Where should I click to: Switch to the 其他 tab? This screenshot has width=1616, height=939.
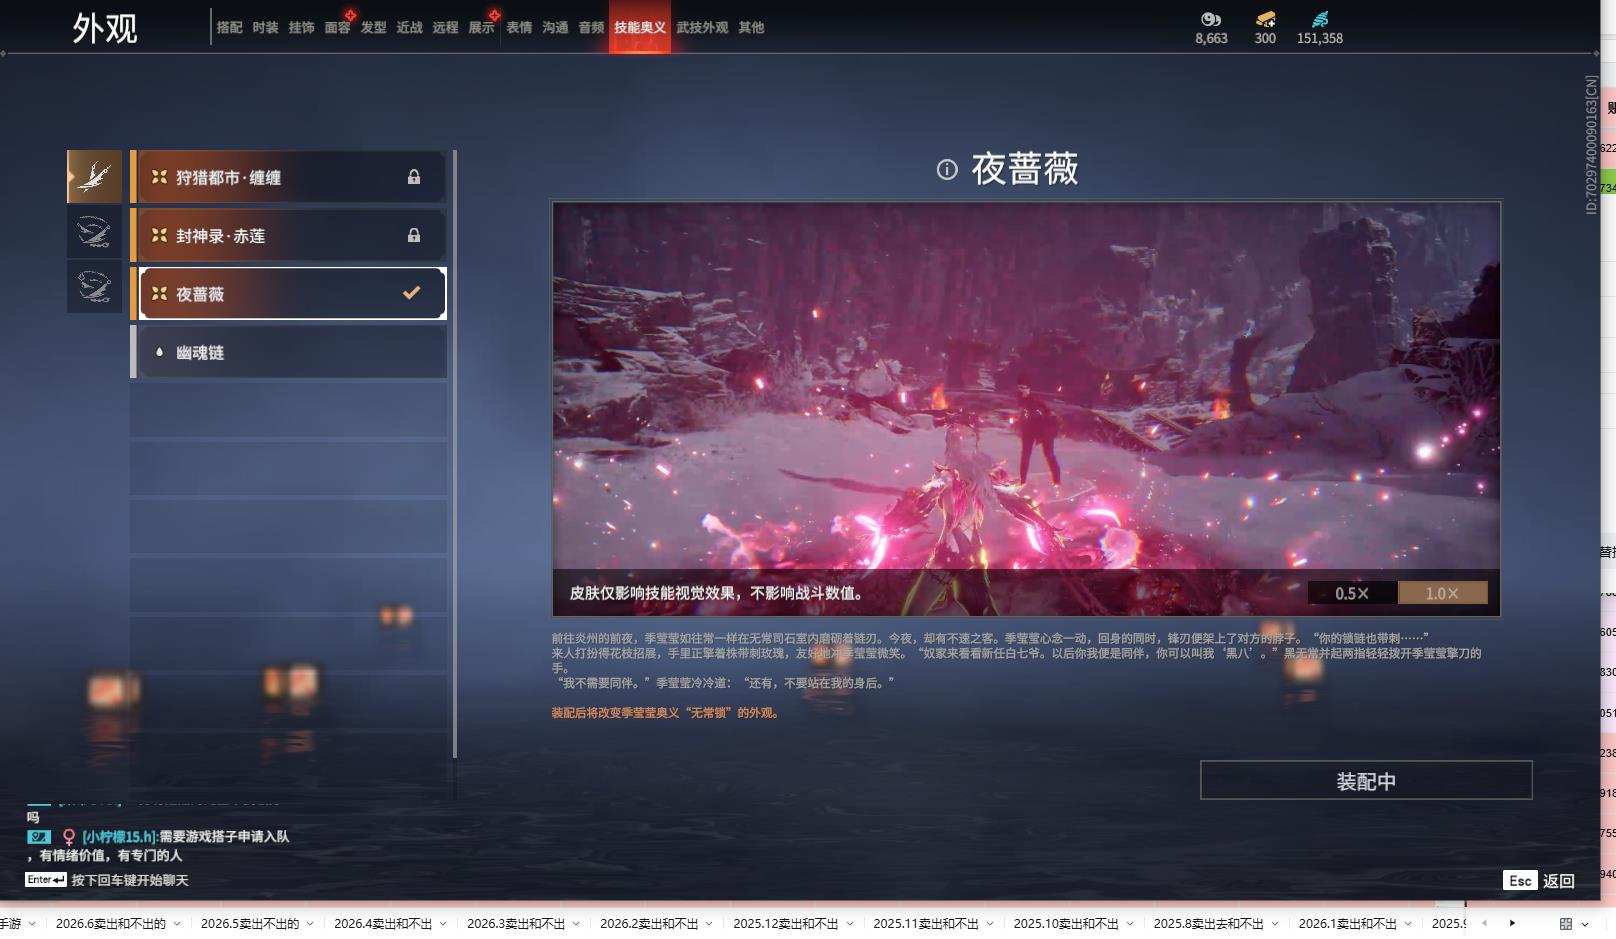(x=751, y=28)
